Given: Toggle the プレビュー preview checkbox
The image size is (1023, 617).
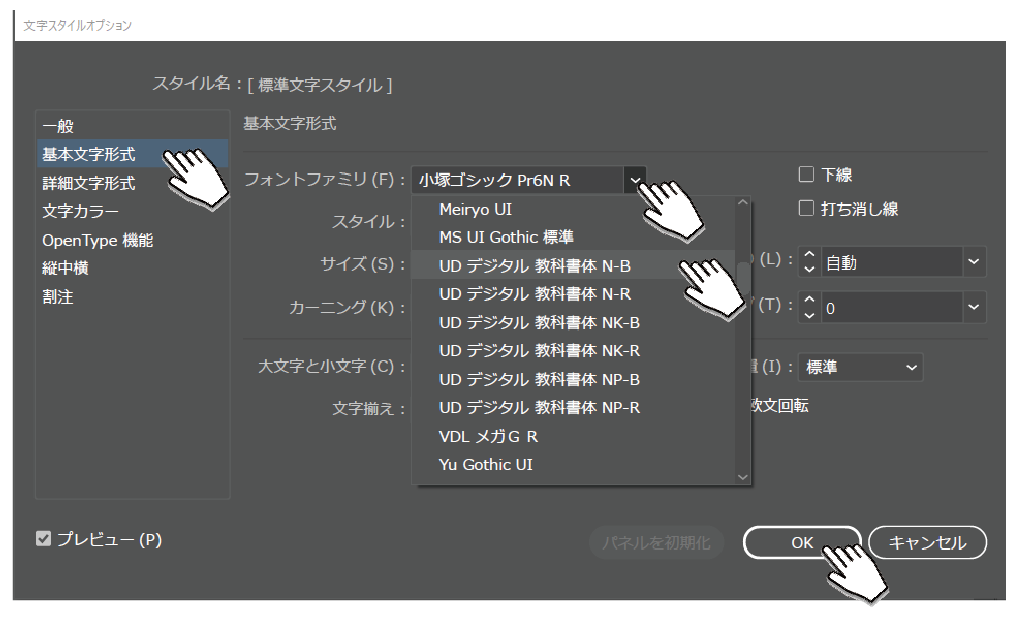Looking at the screenshot, I should point(43,539).
